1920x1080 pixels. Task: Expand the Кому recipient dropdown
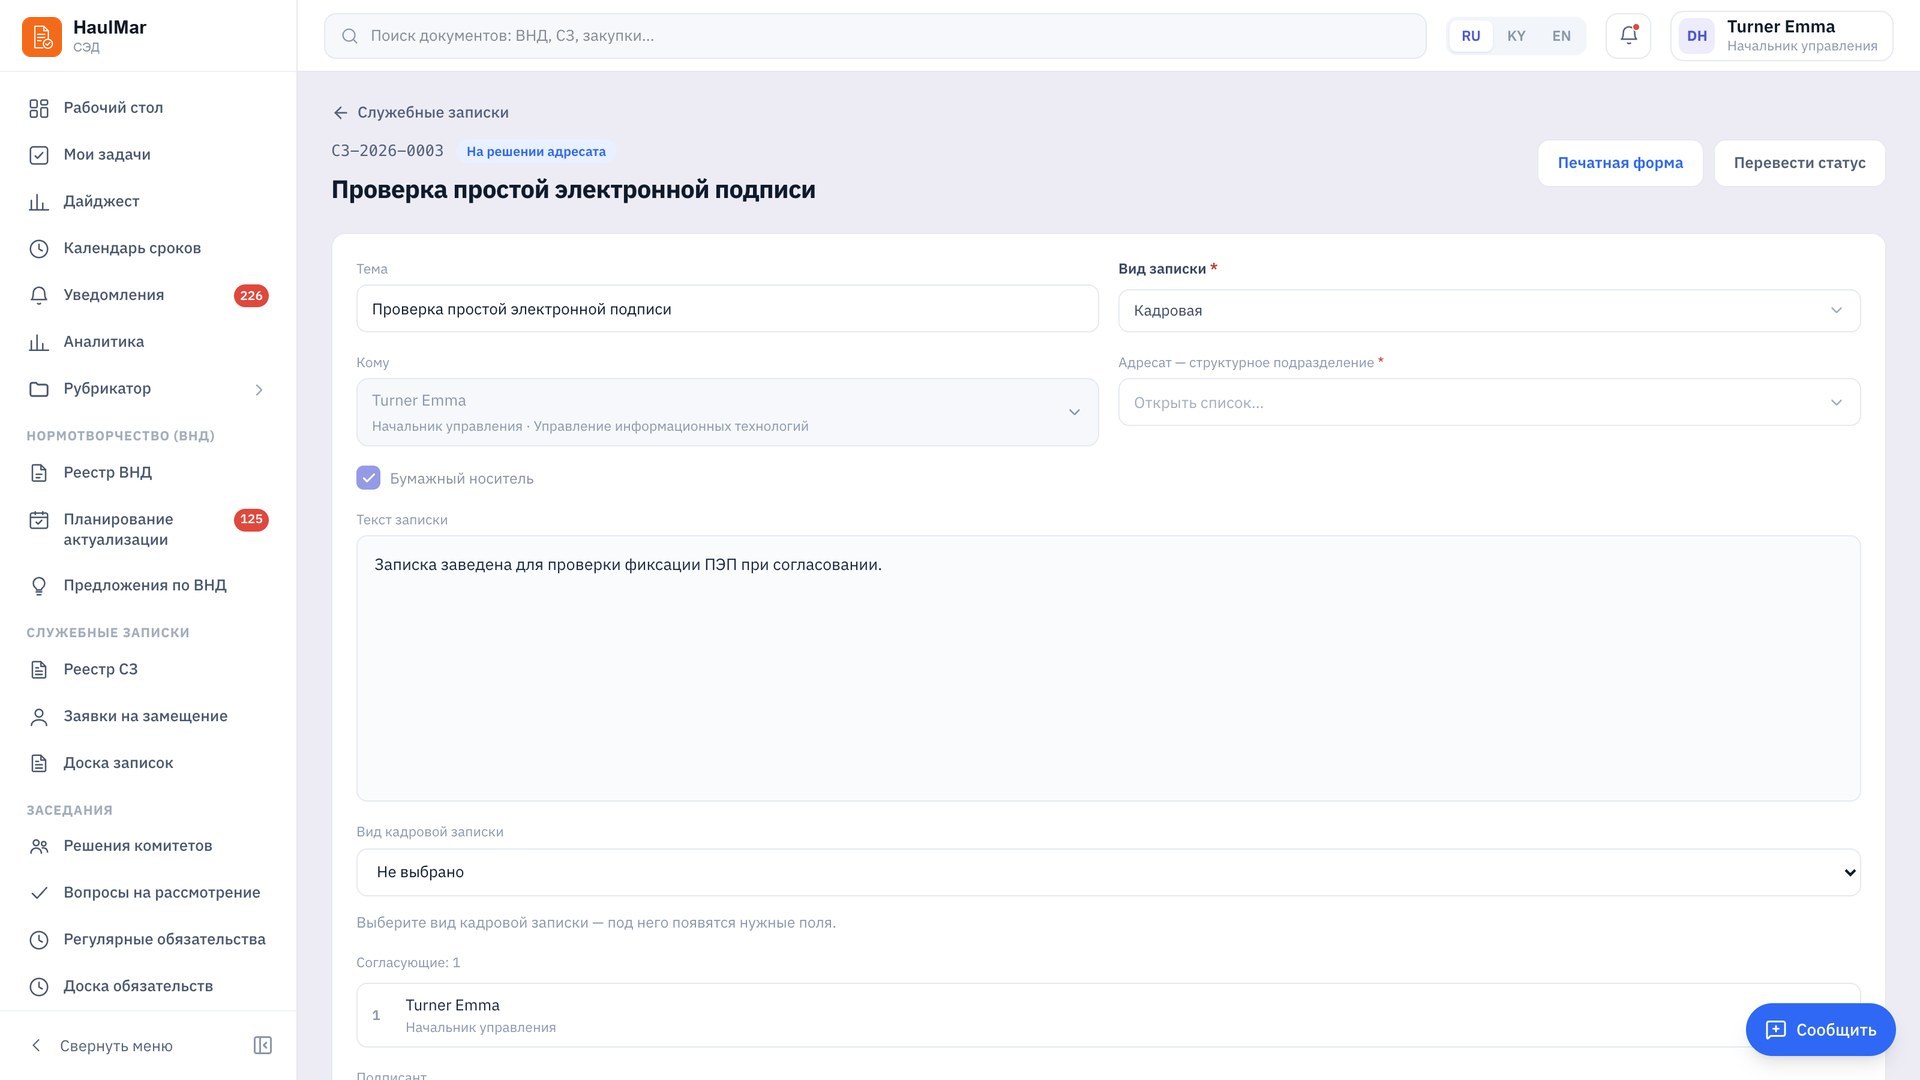[x=727, y=412]
